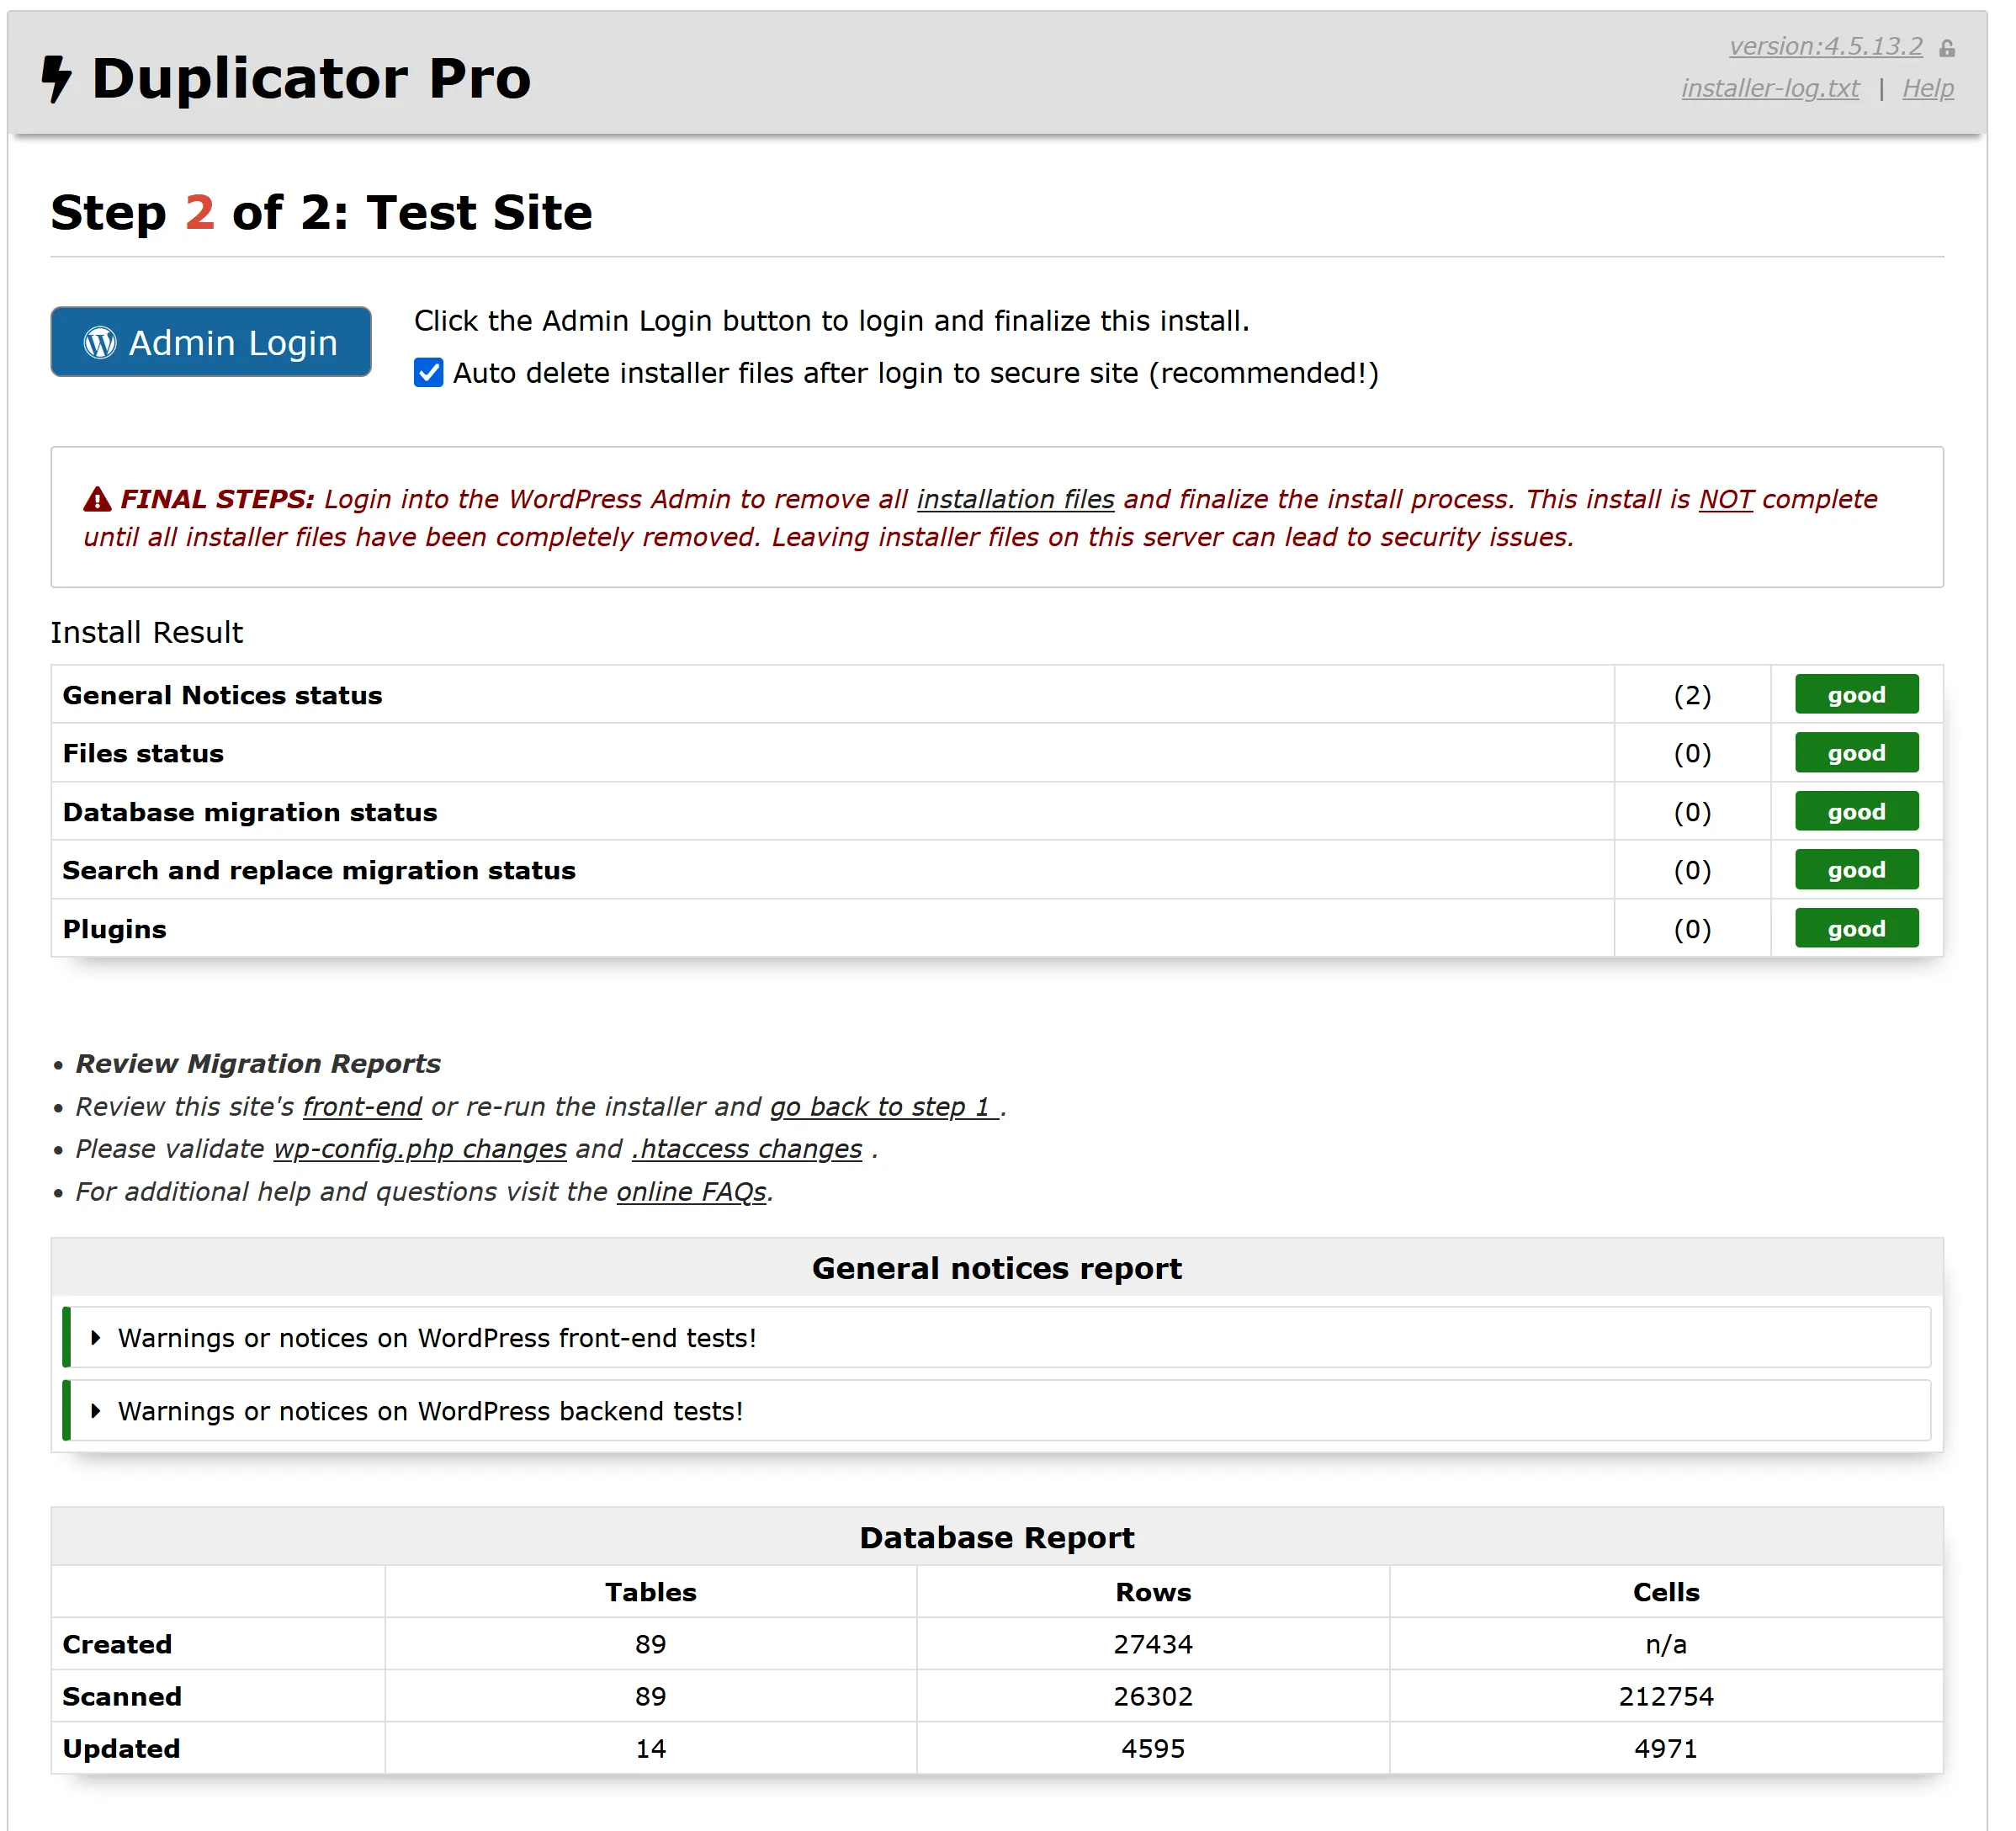
Task: Click the red warning triangle icon
Action: [x=97, y=499]
